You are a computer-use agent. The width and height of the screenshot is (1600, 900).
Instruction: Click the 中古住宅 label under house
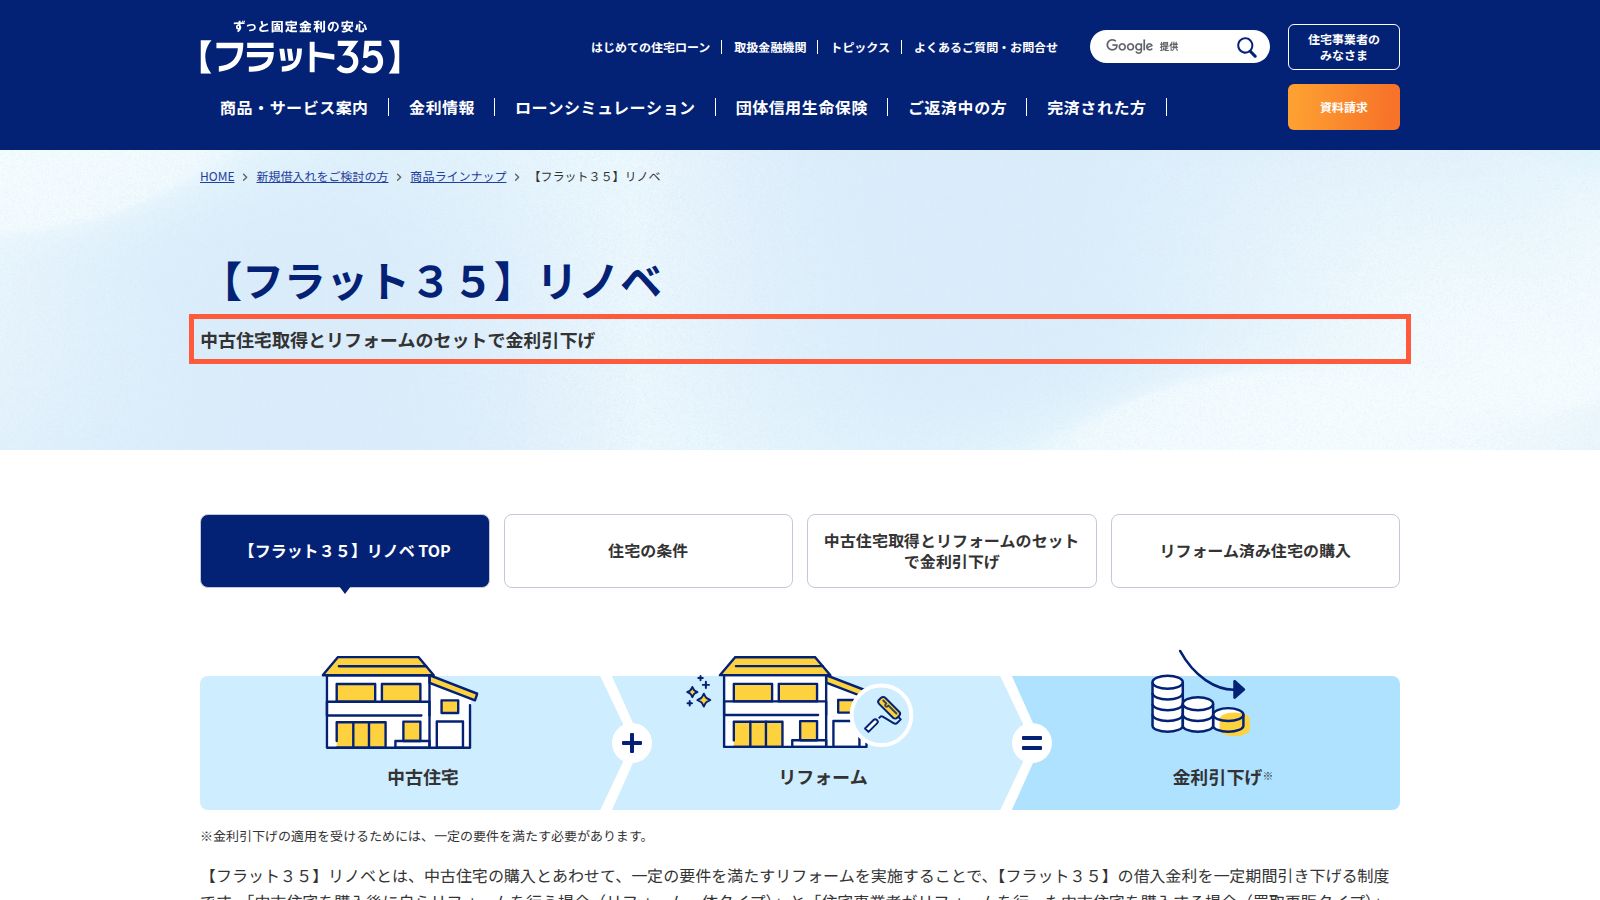coord(423,777)
